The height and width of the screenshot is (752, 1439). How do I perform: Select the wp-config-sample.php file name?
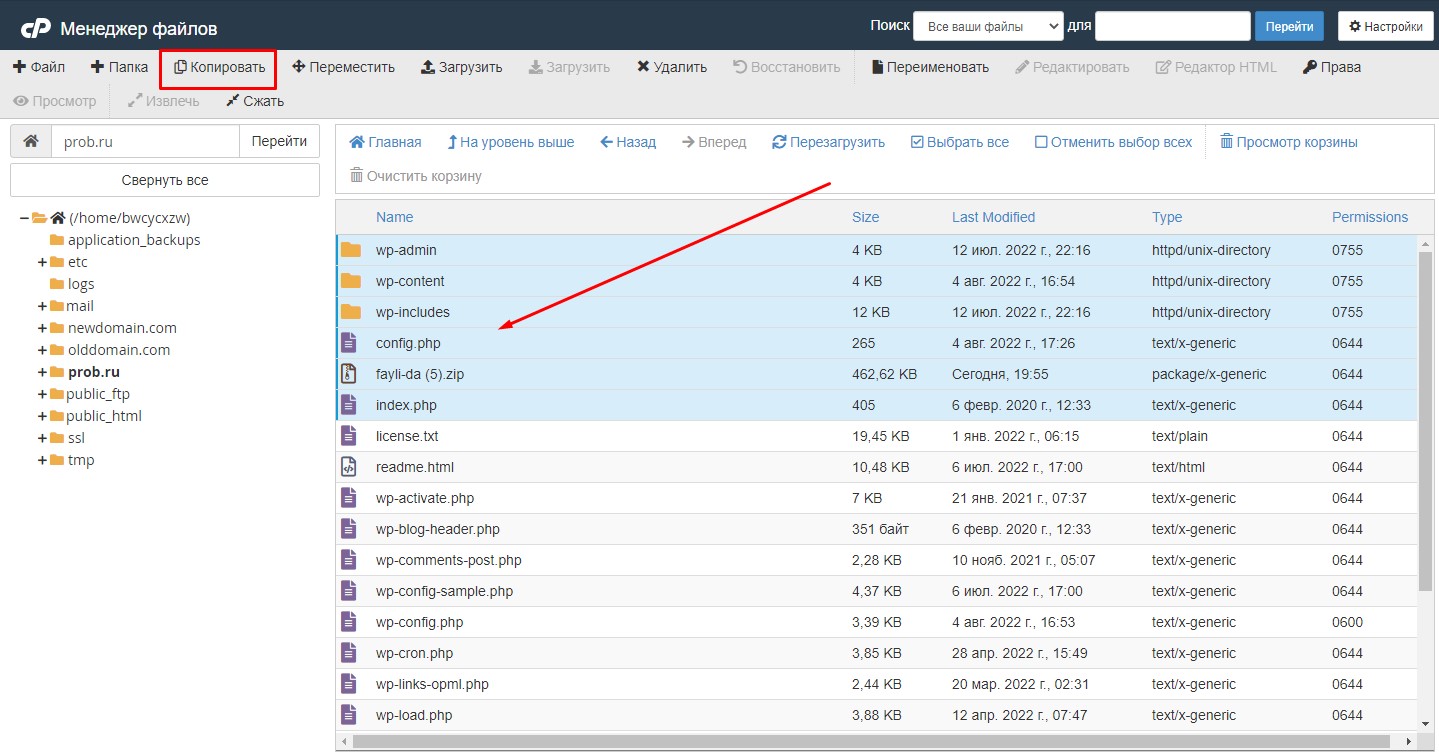pyautogui.click(x=445, y=591)
